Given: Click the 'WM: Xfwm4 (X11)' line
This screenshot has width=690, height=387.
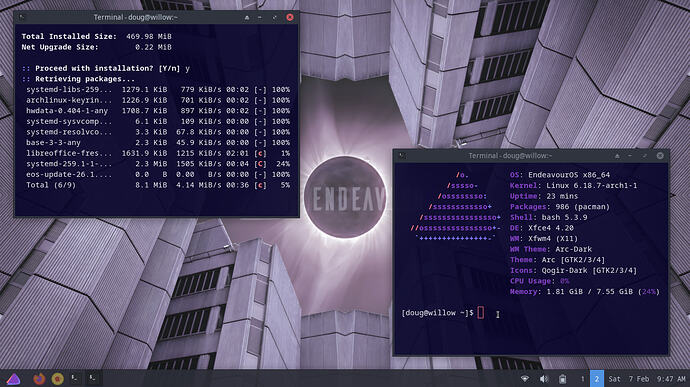Looking at the screenshot, I should pyautogui.click(x=544, y=238).
